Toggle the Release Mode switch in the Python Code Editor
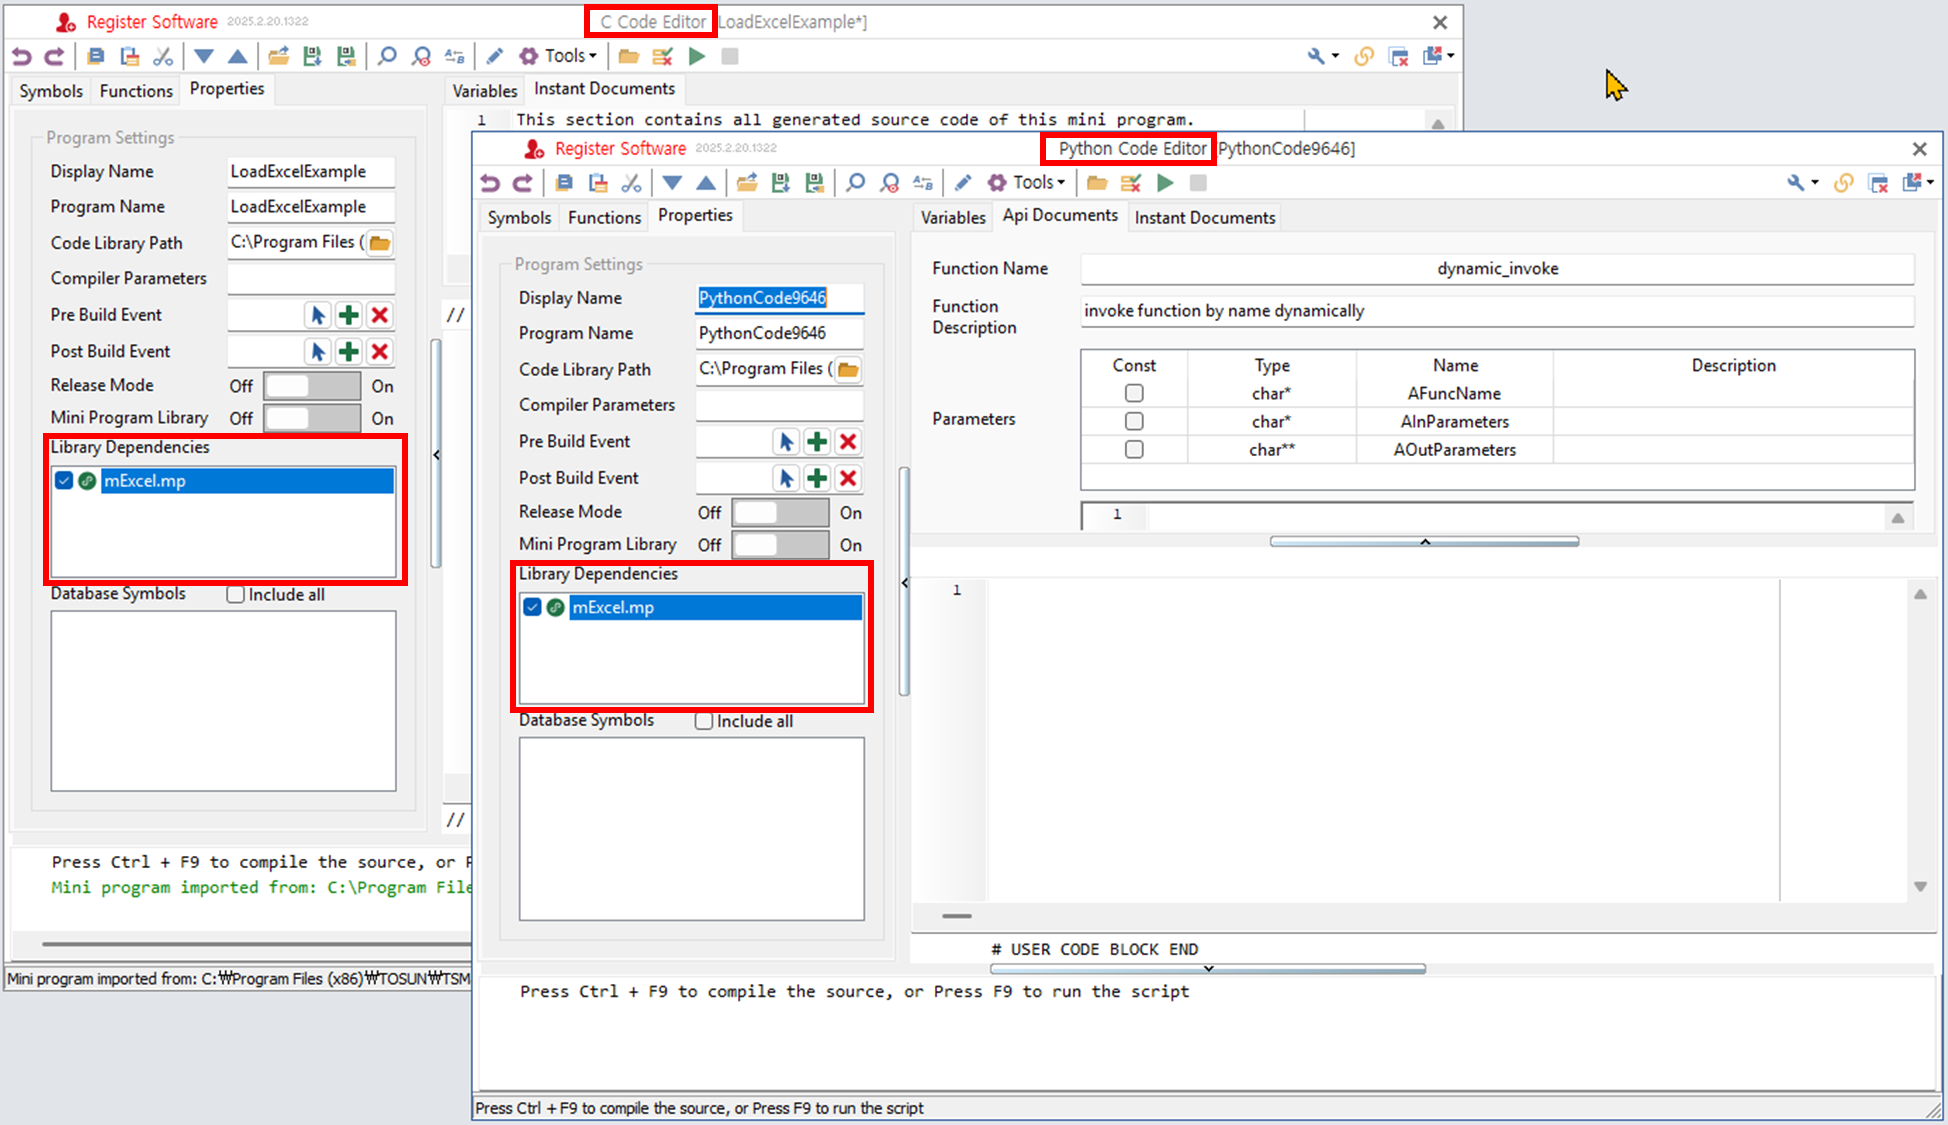 [780, 513]
